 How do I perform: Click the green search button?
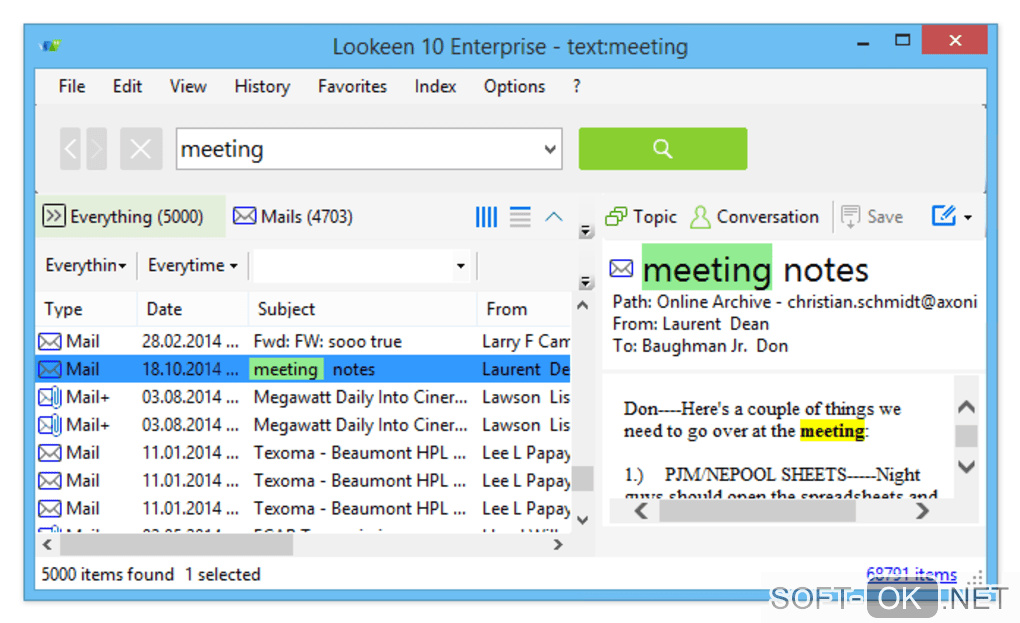[662, 149]
